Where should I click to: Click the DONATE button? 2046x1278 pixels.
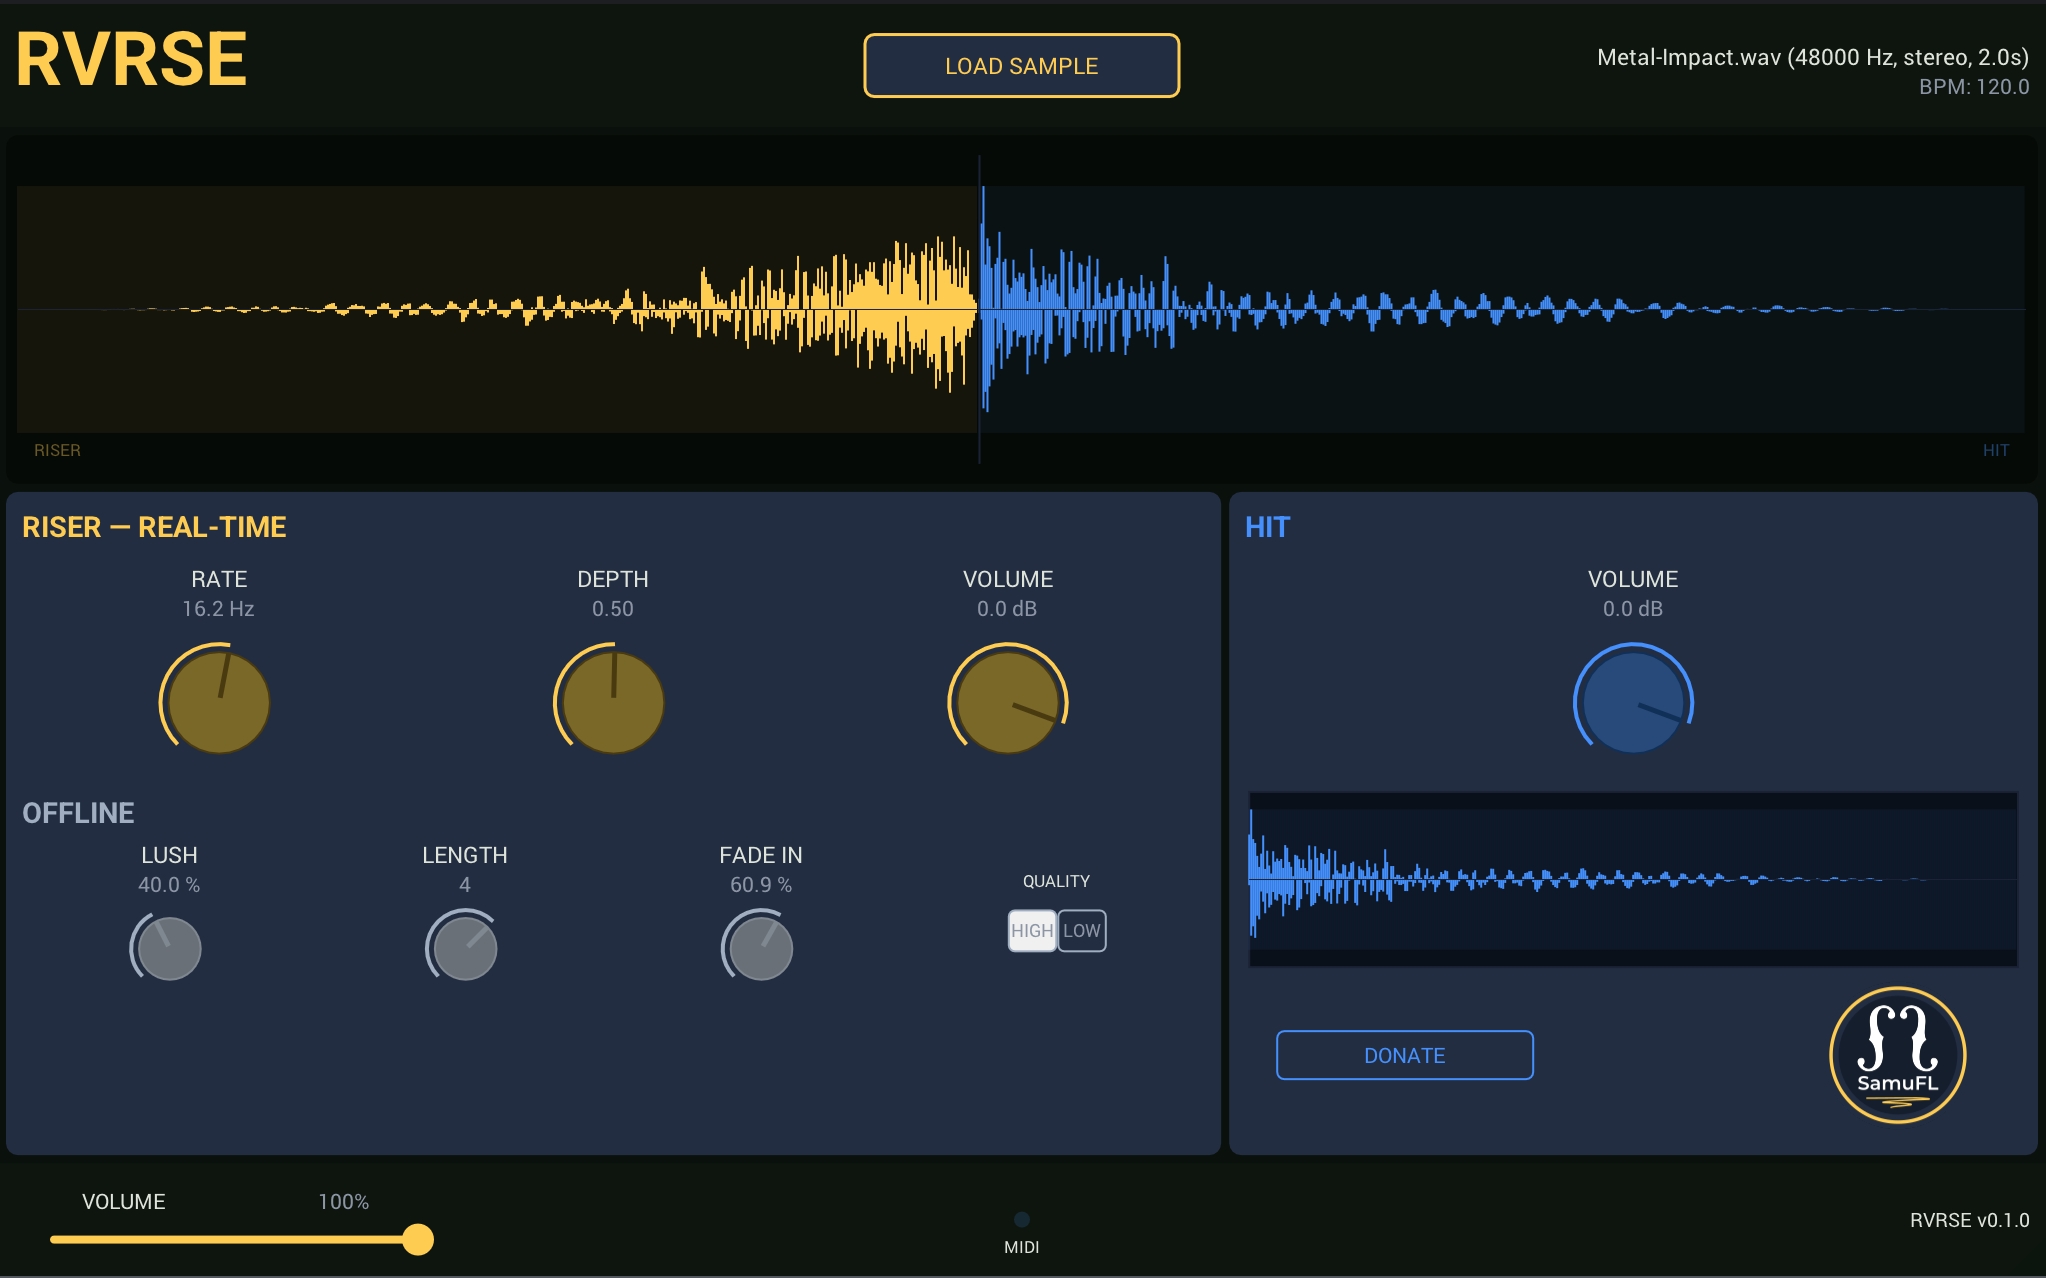point(1404,1055)
